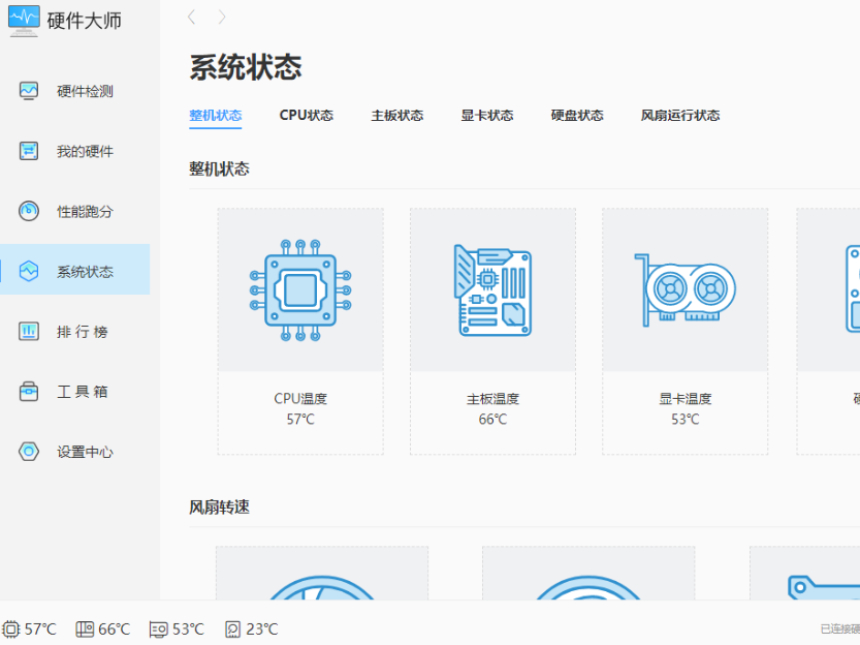Image resolution: width=860 pixels, height=645 pixels.
Task: Click the 风扇转速 section heading
Action: point(219,507)
